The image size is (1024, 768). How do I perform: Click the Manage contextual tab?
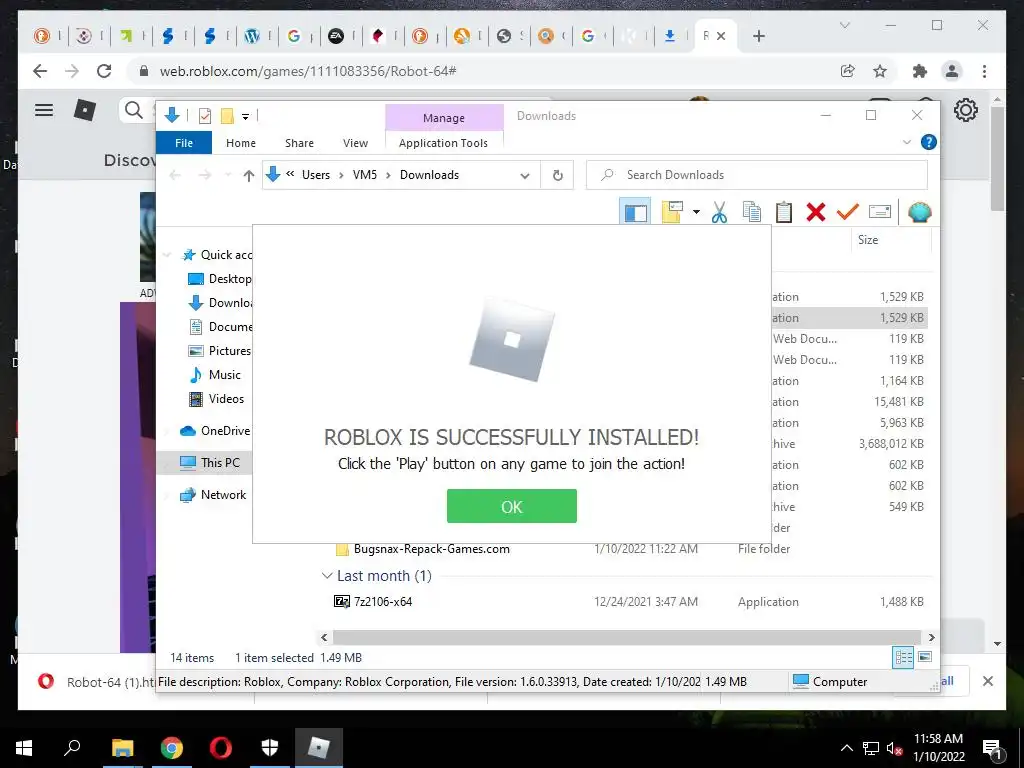(x=444, y=118)
